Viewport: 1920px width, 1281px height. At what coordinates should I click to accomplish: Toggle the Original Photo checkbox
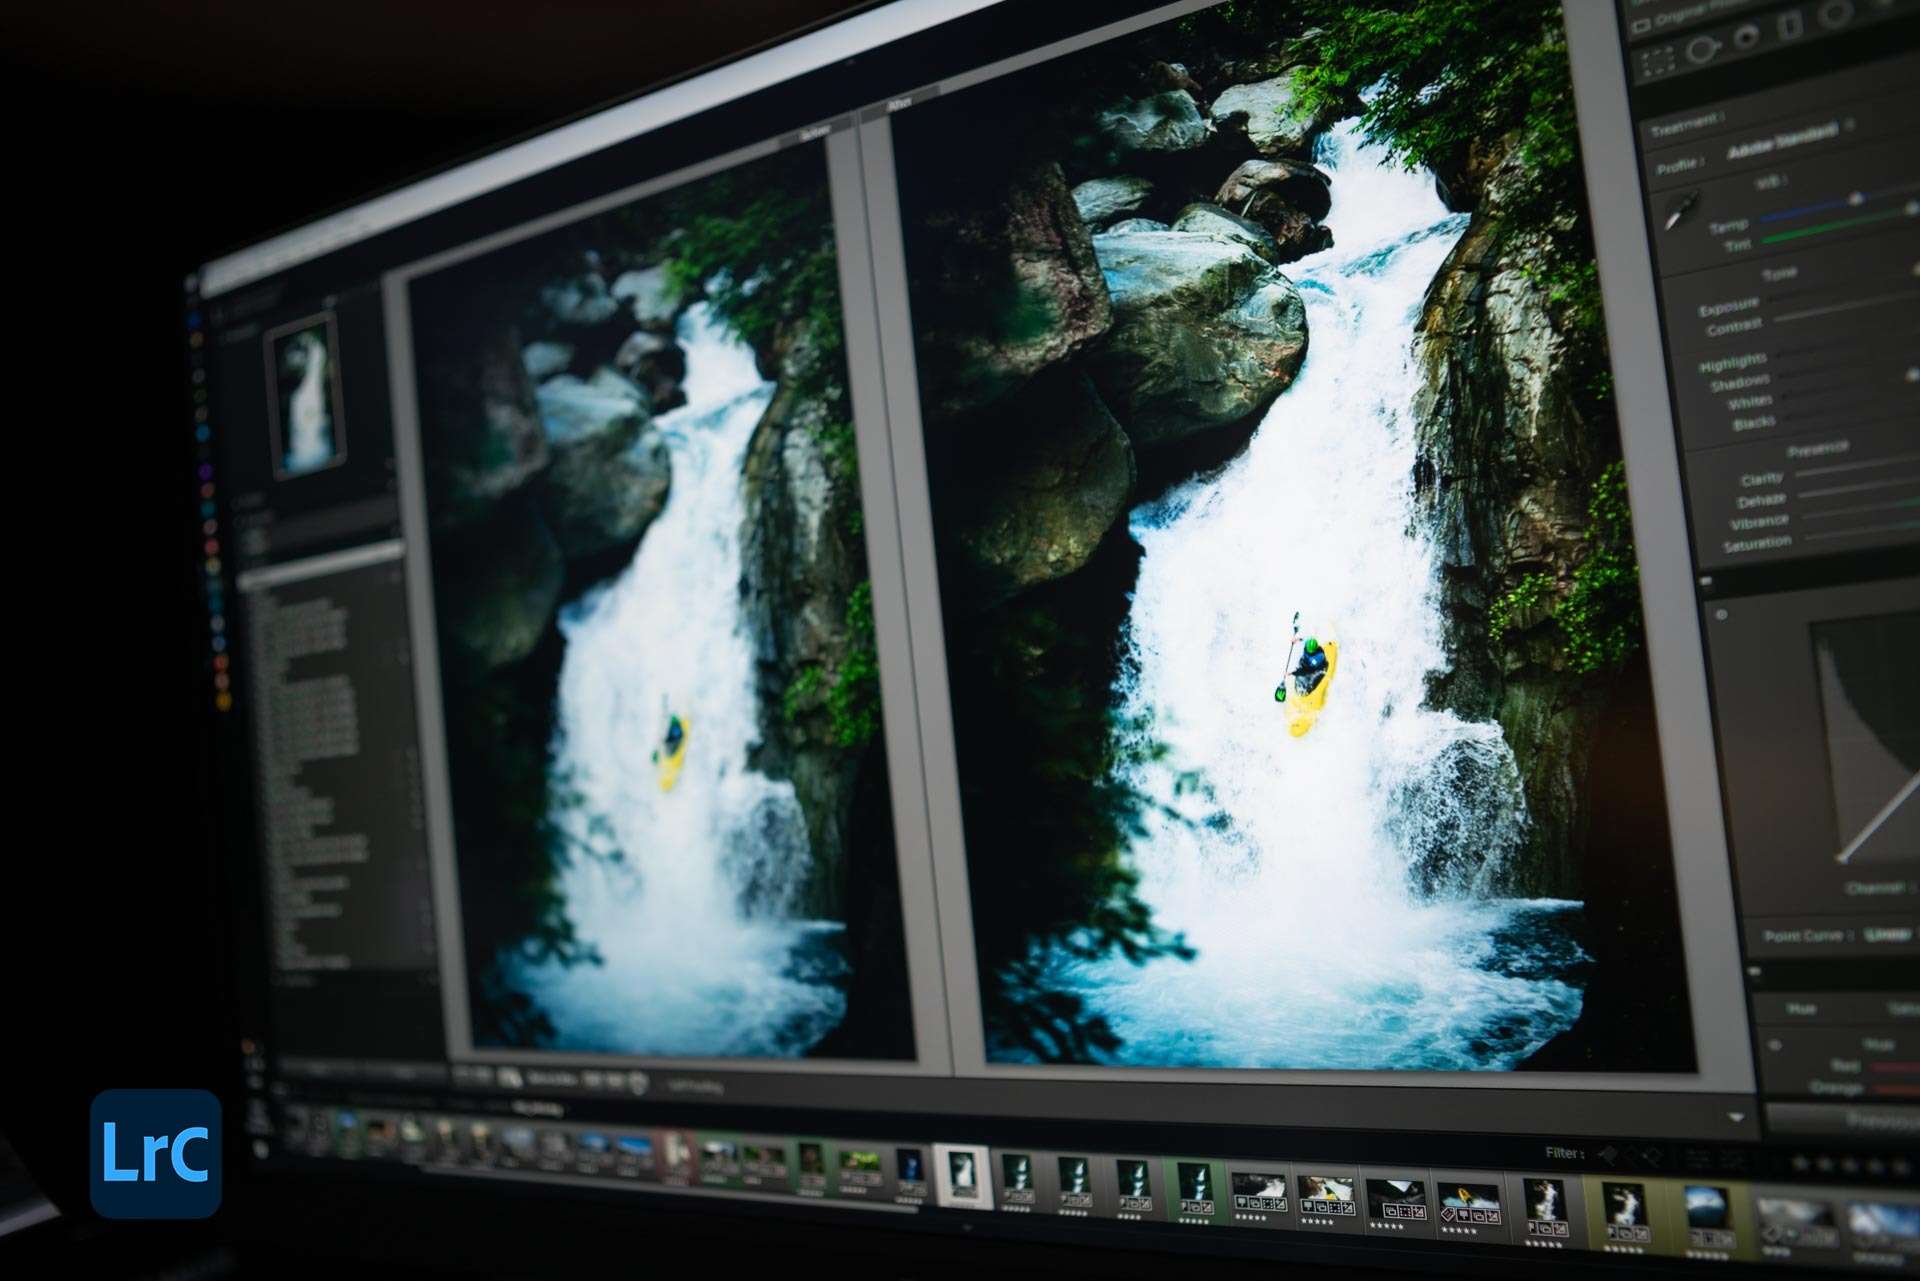[1641, 27]
